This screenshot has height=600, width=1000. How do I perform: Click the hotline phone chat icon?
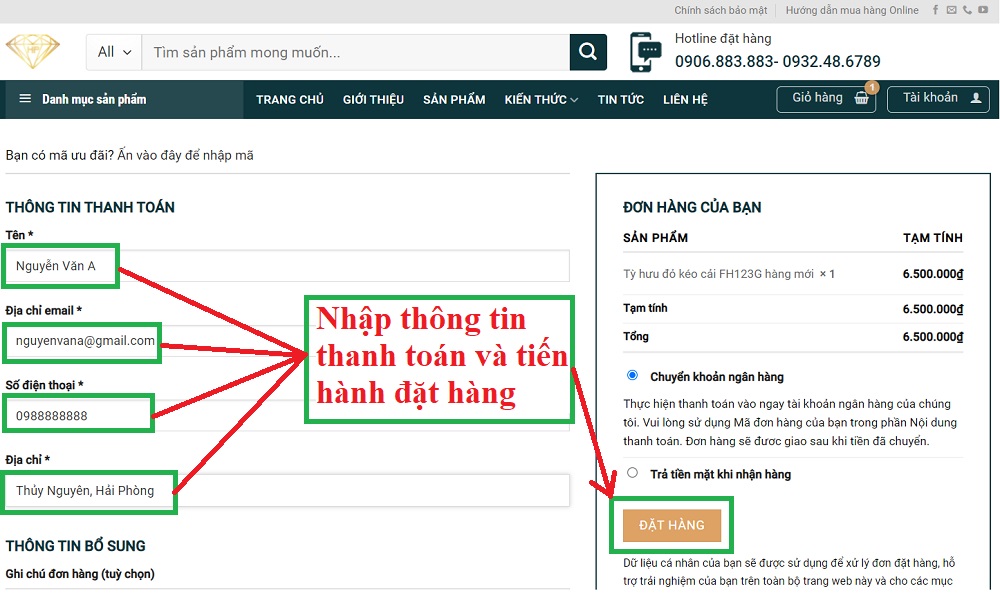646,51
